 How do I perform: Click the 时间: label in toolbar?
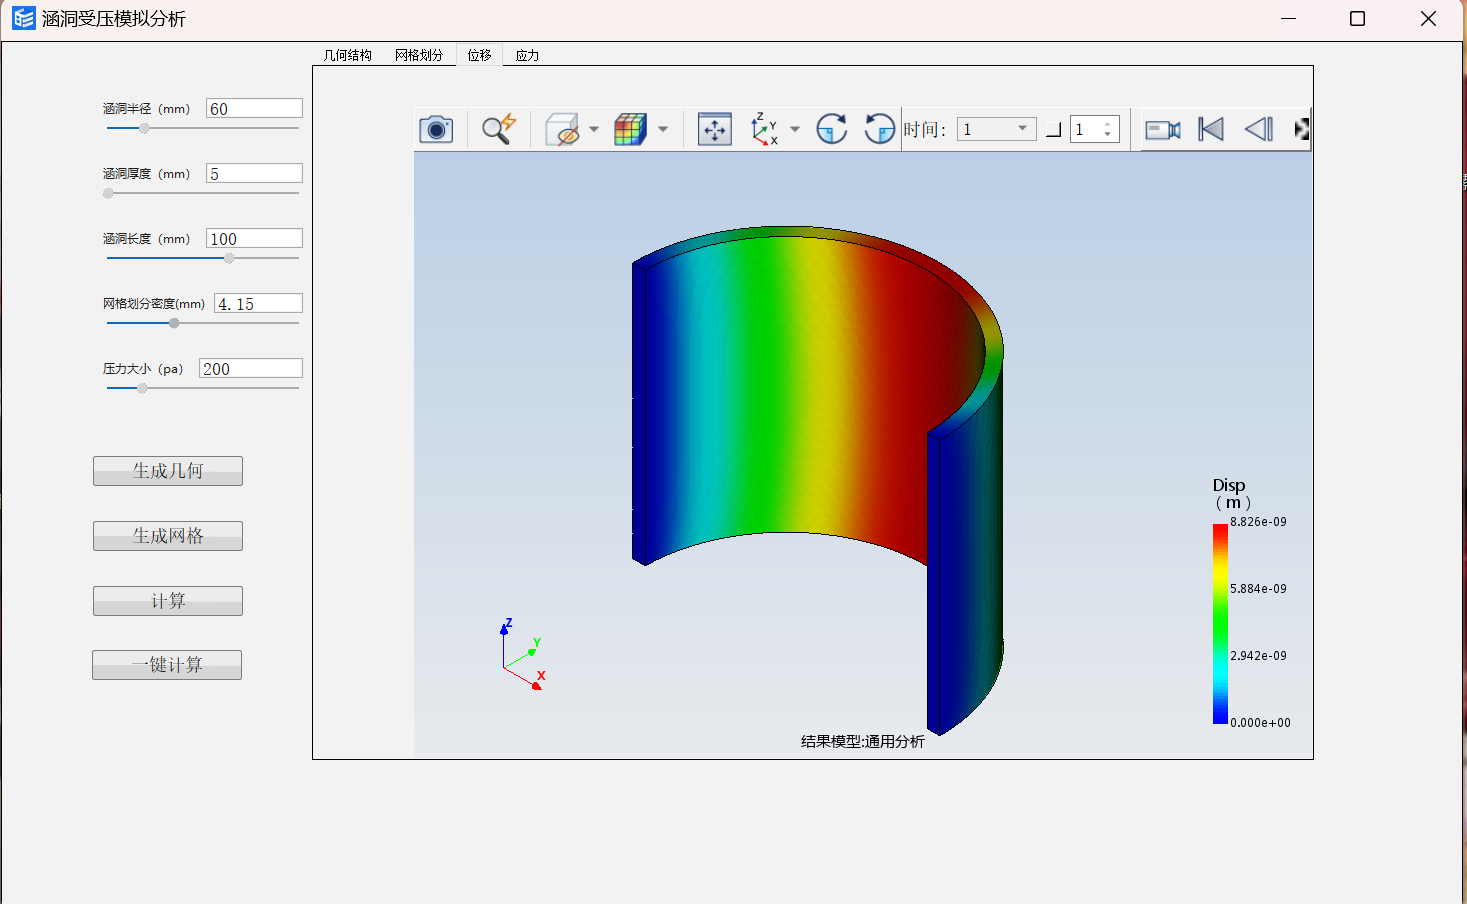point(924,129)
